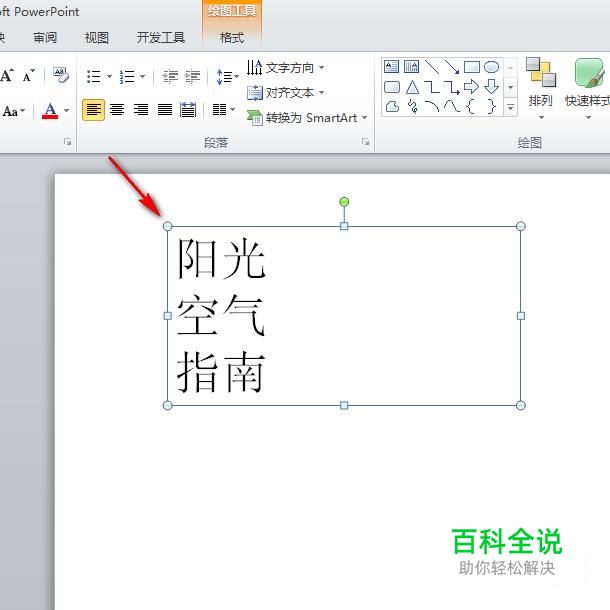Open the font group dialog launcher
The image size is (610, 610).
(68, 142)
